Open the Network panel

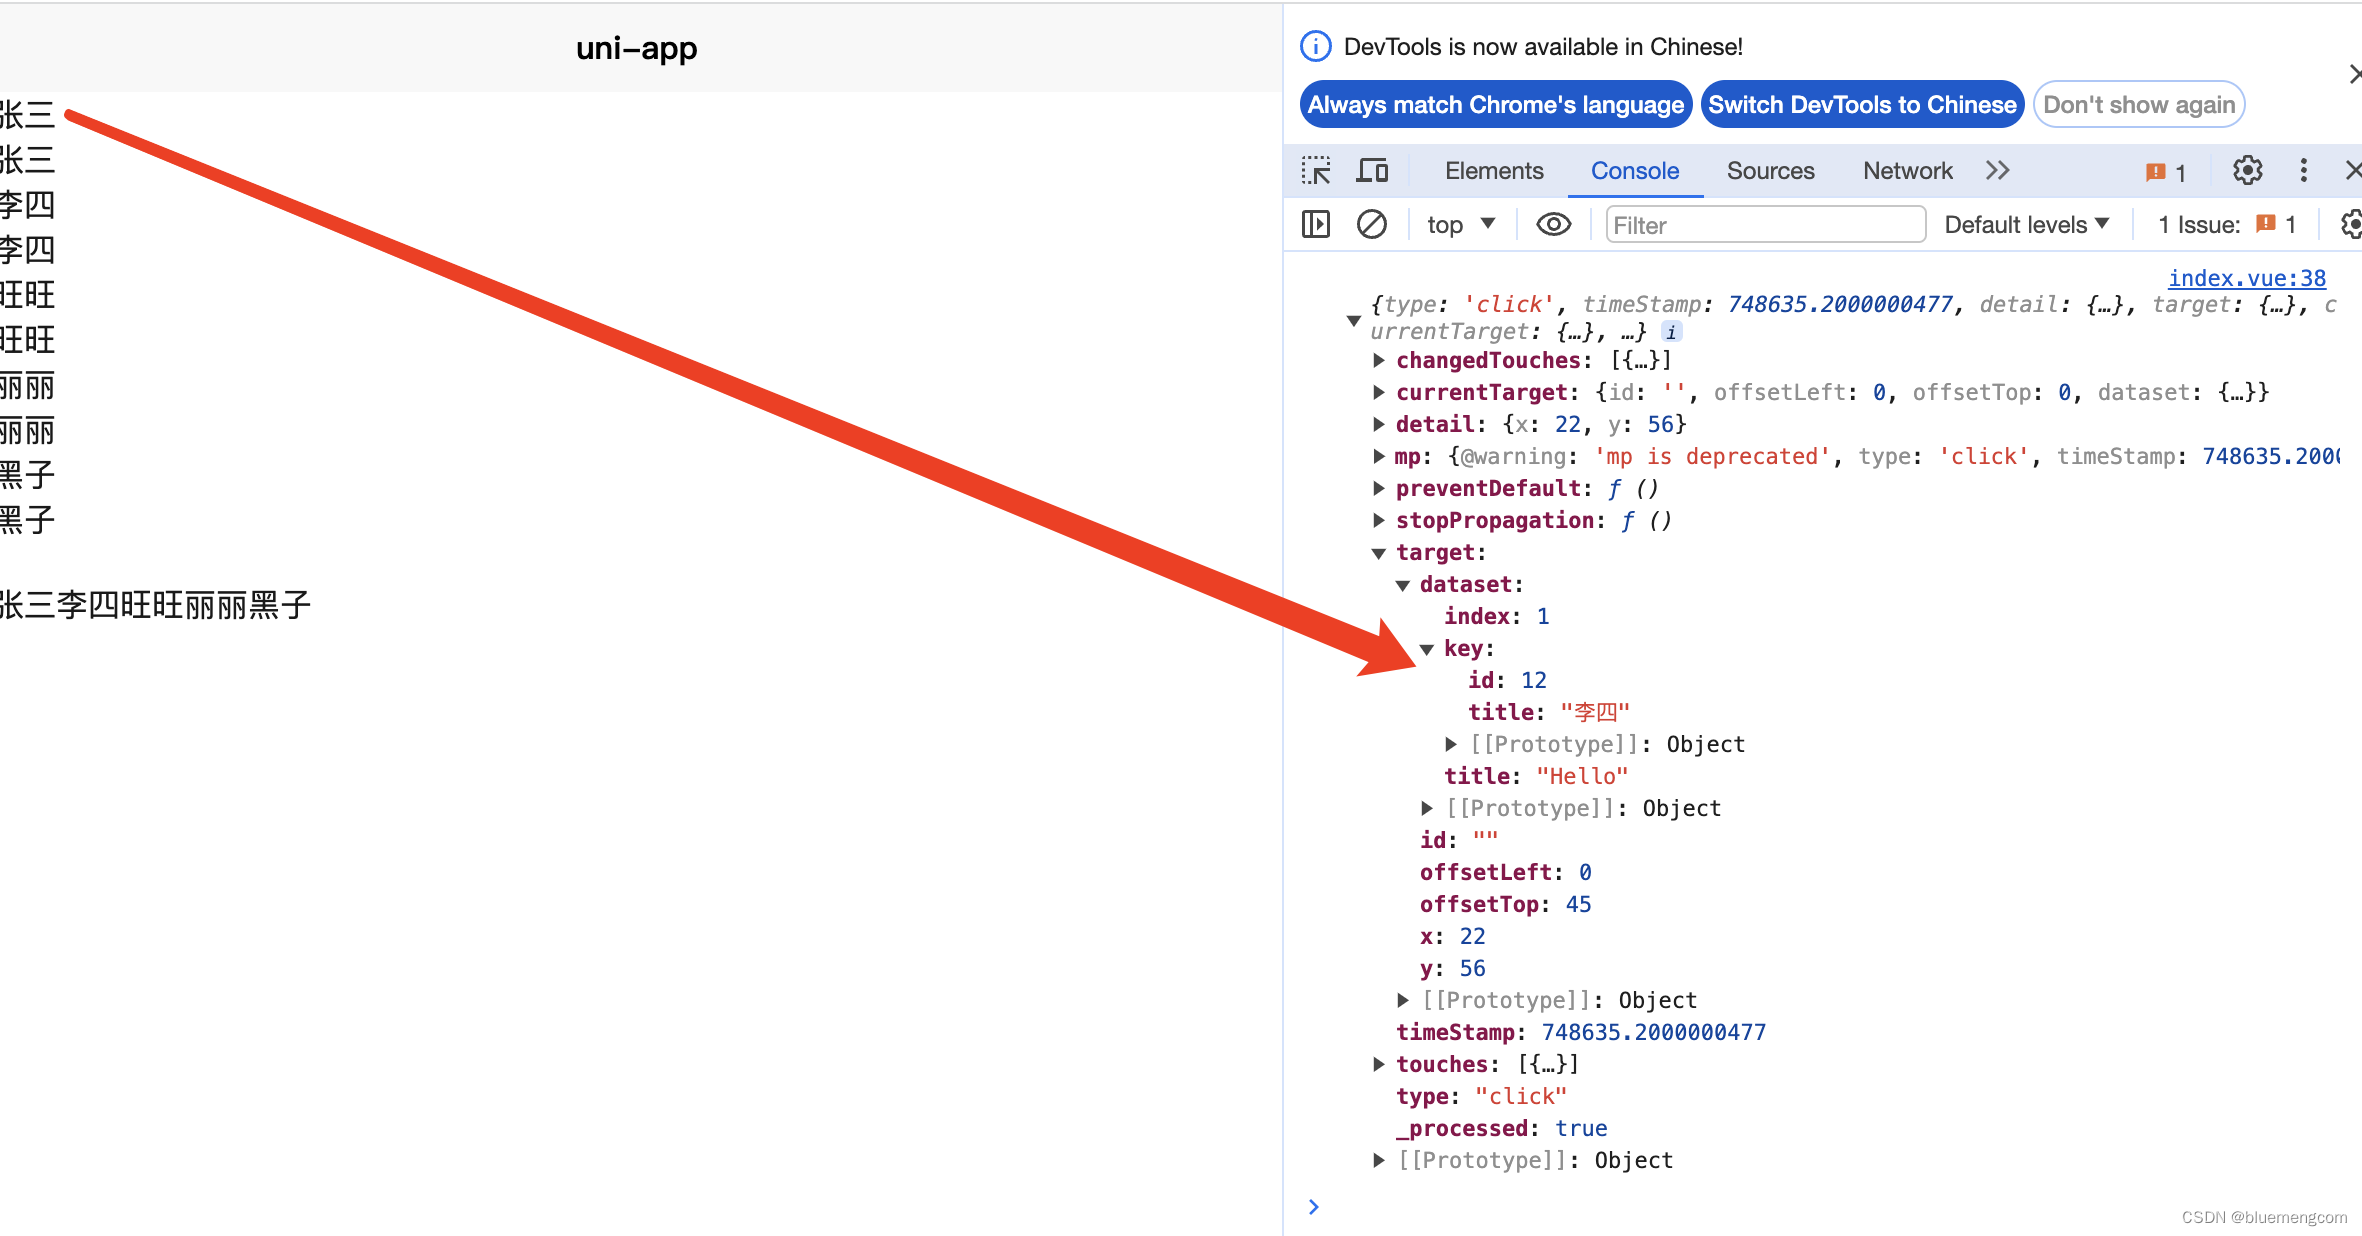[x=1906, y=170]
